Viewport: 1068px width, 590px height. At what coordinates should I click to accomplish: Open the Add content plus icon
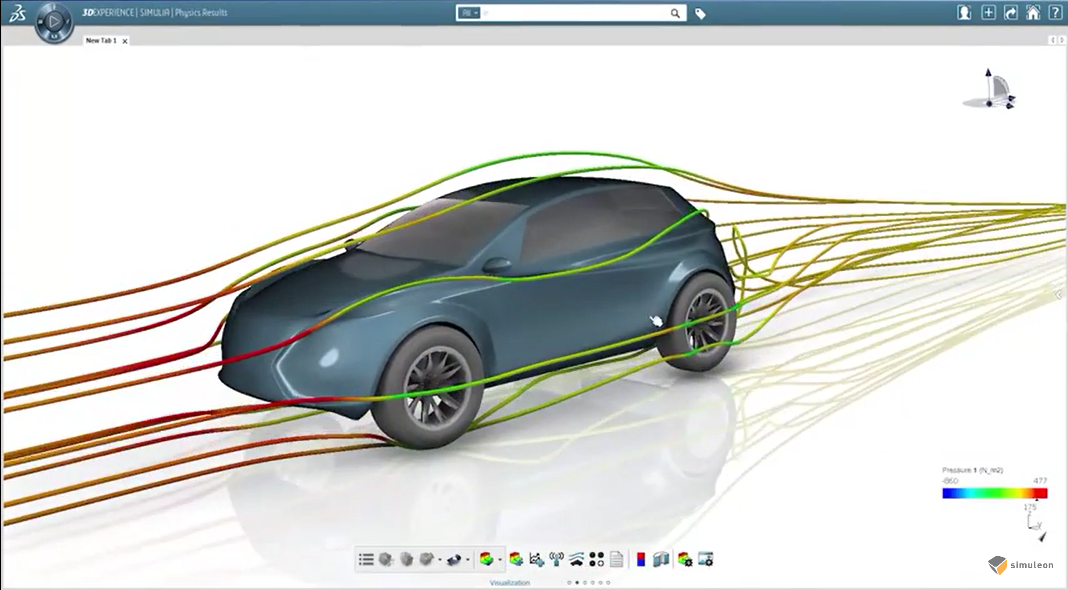(x=989, y=13)
